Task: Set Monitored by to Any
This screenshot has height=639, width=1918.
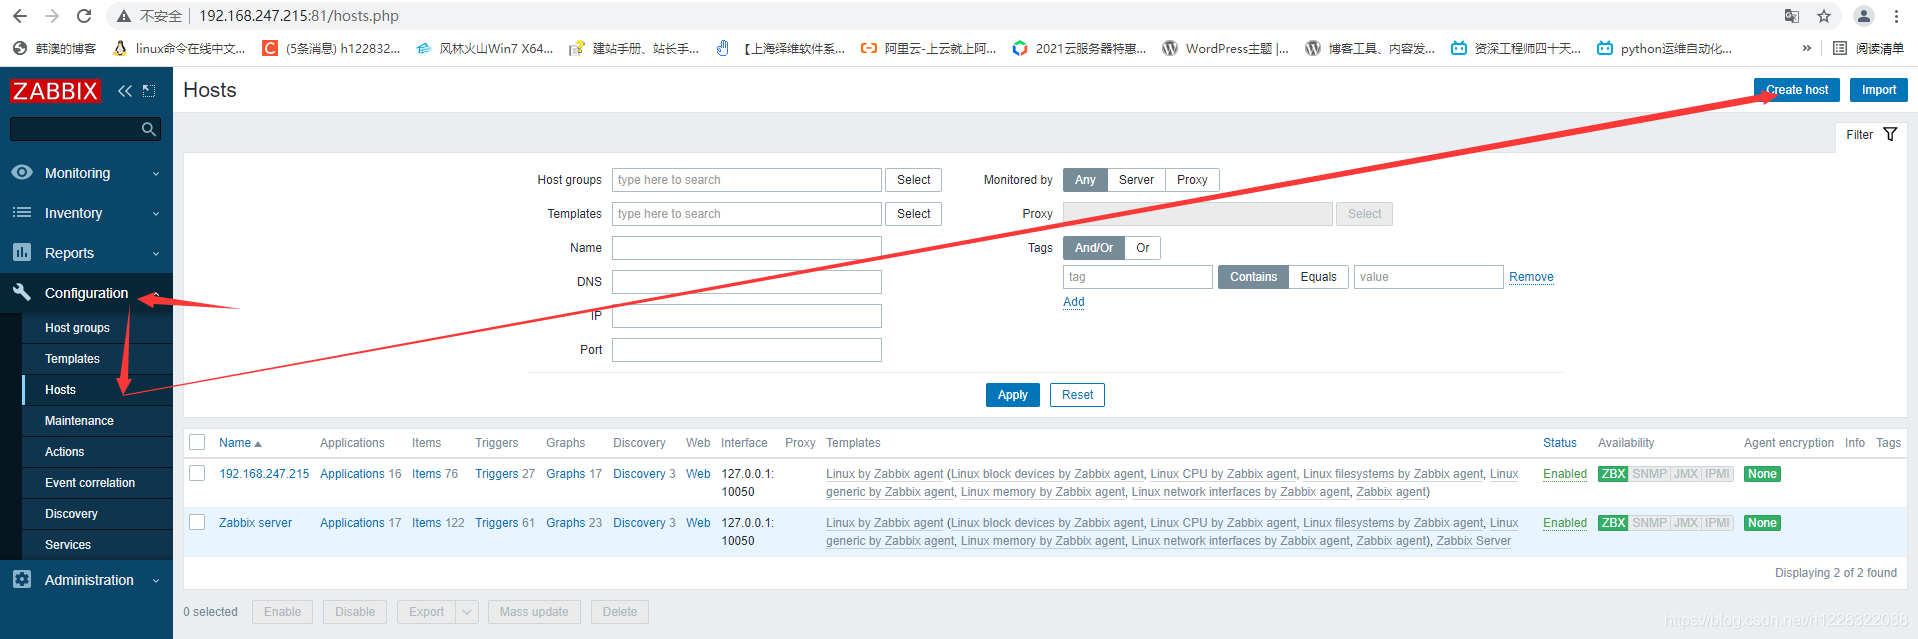Action: pyautogui.click(x=1085, y=180)
